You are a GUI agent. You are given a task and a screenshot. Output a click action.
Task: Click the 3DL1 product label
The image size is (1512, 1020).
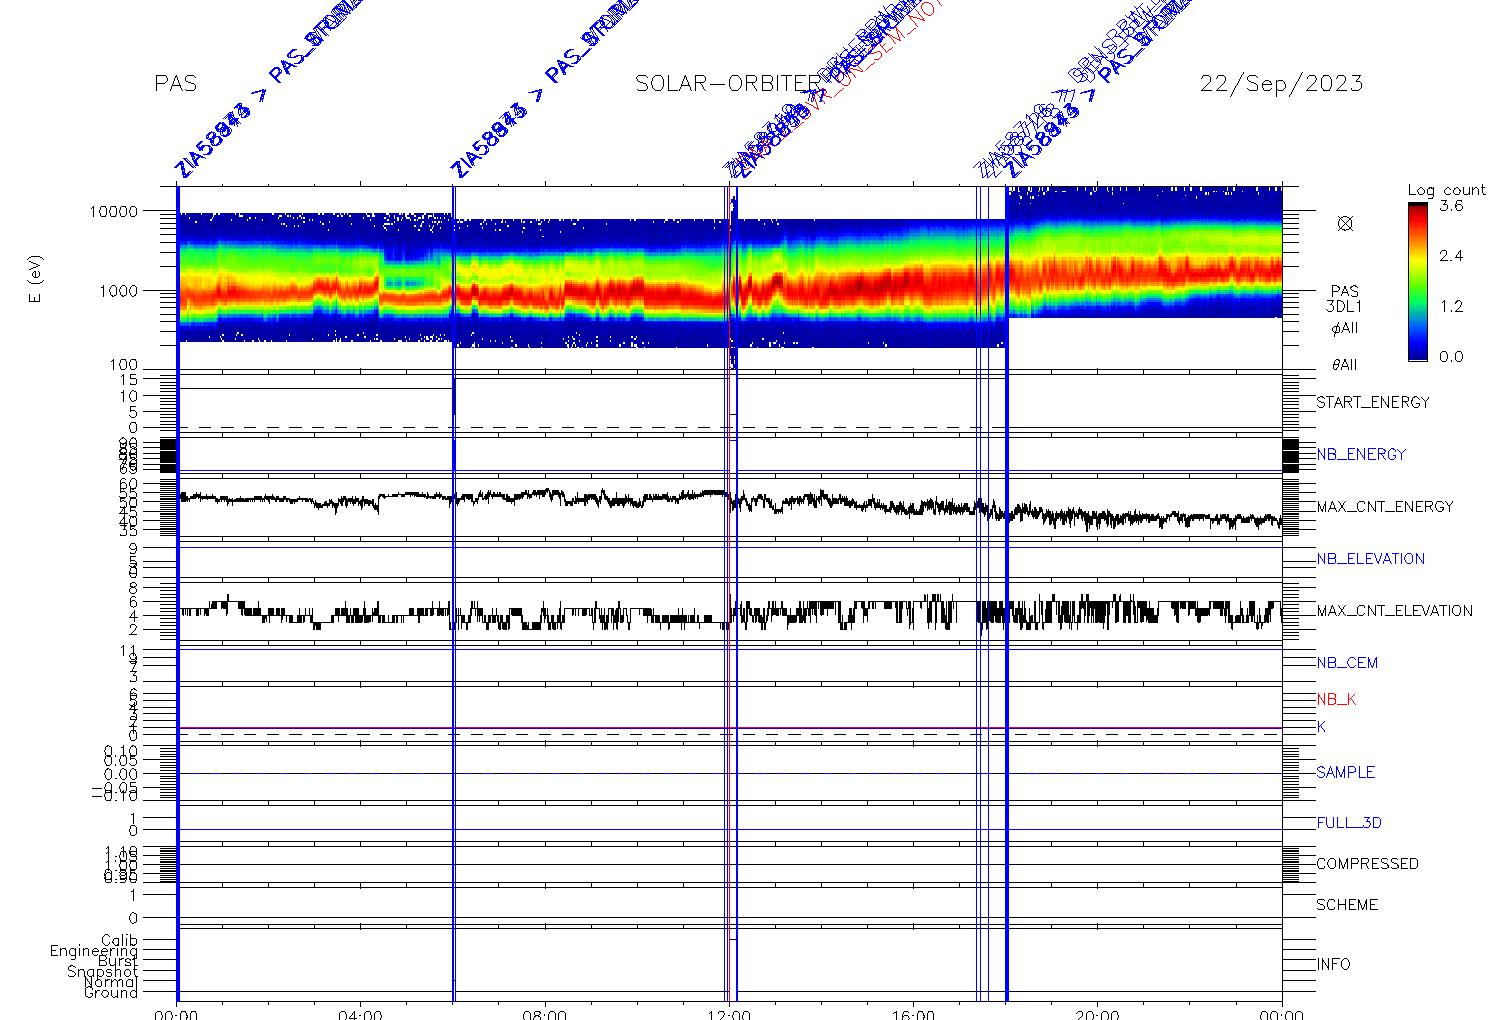click(1344, 307)
